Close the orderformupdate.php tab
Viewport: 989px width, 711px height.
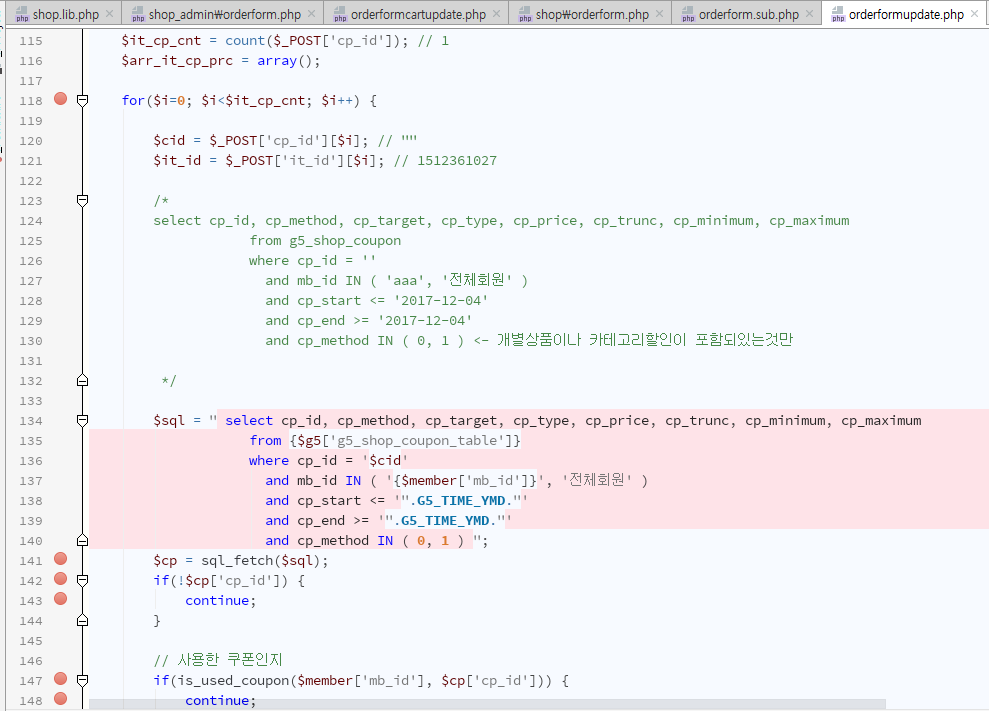coord(976,14)
